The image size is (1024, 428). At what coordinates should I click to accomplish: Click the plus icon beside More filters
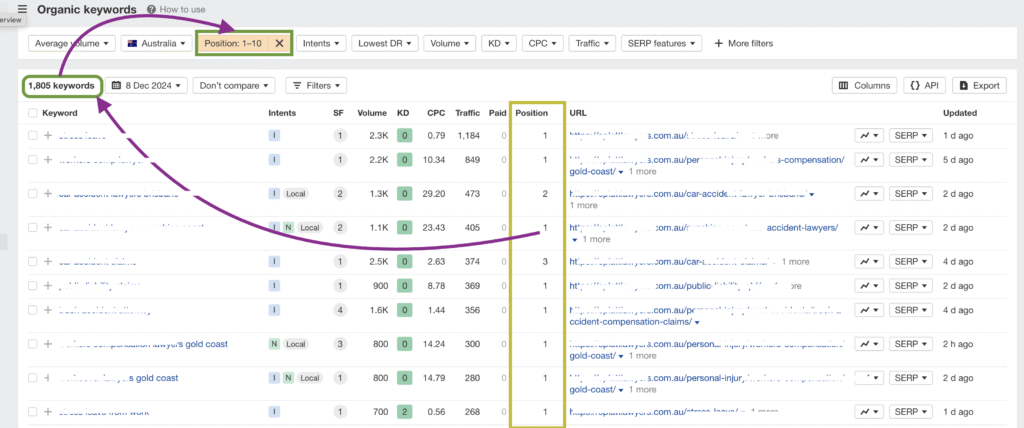coord(716,43)
